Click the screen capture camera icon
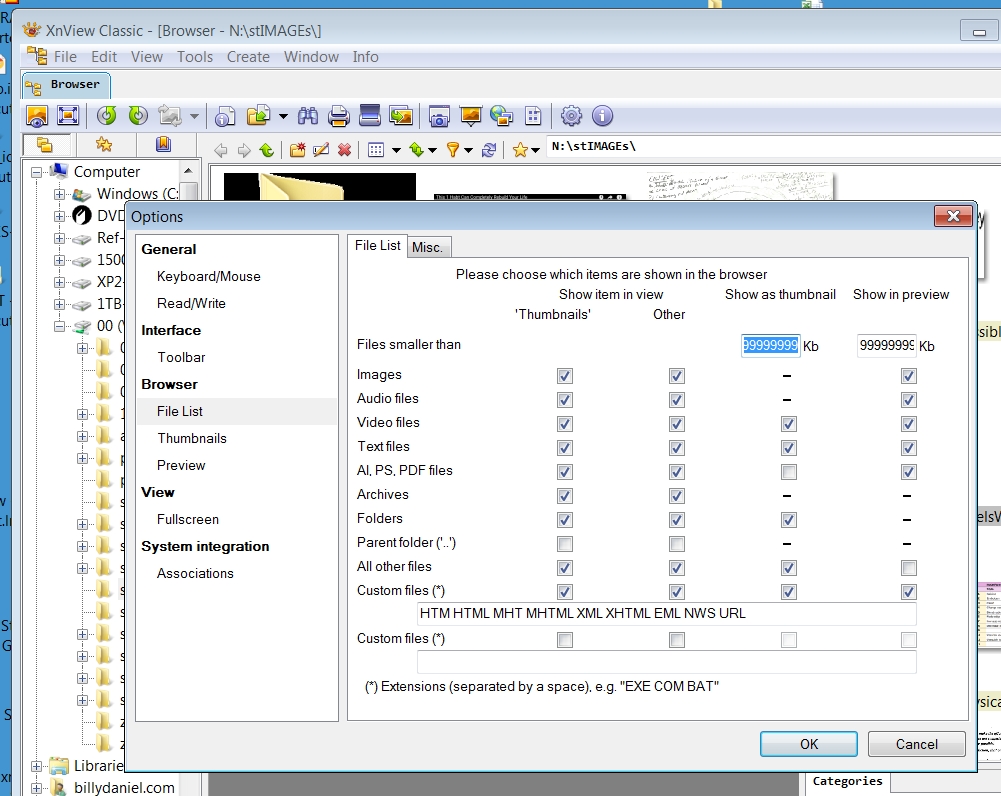The width and height of the screenshot is (1001, 796). [x=439, y=116]
